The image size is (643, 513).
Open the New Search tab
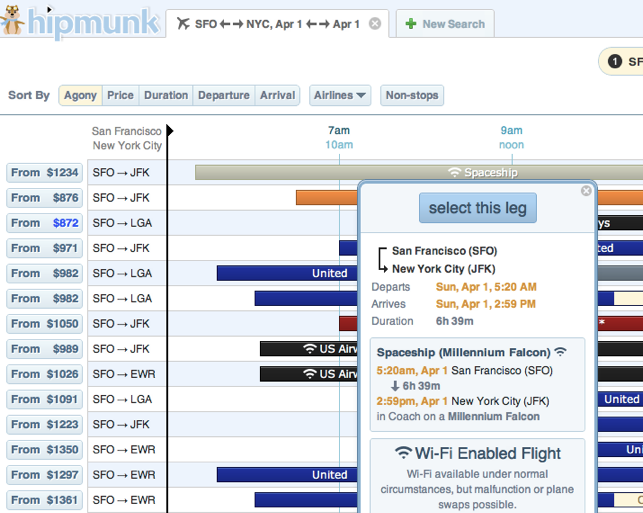pyautogui.click(x=445, y=24)
